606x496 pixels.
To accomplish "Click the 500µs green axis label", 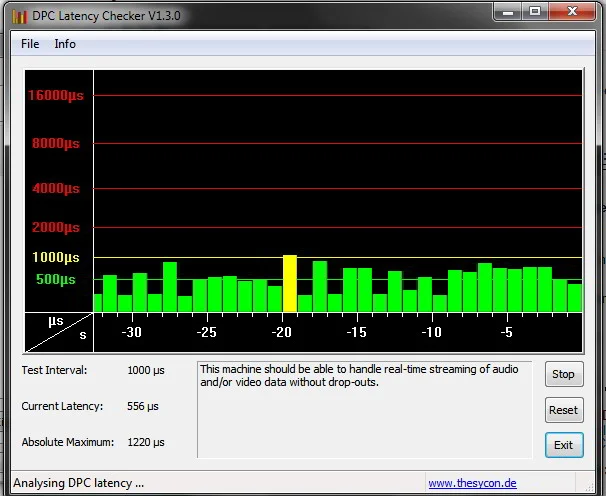I will (56, 279).
